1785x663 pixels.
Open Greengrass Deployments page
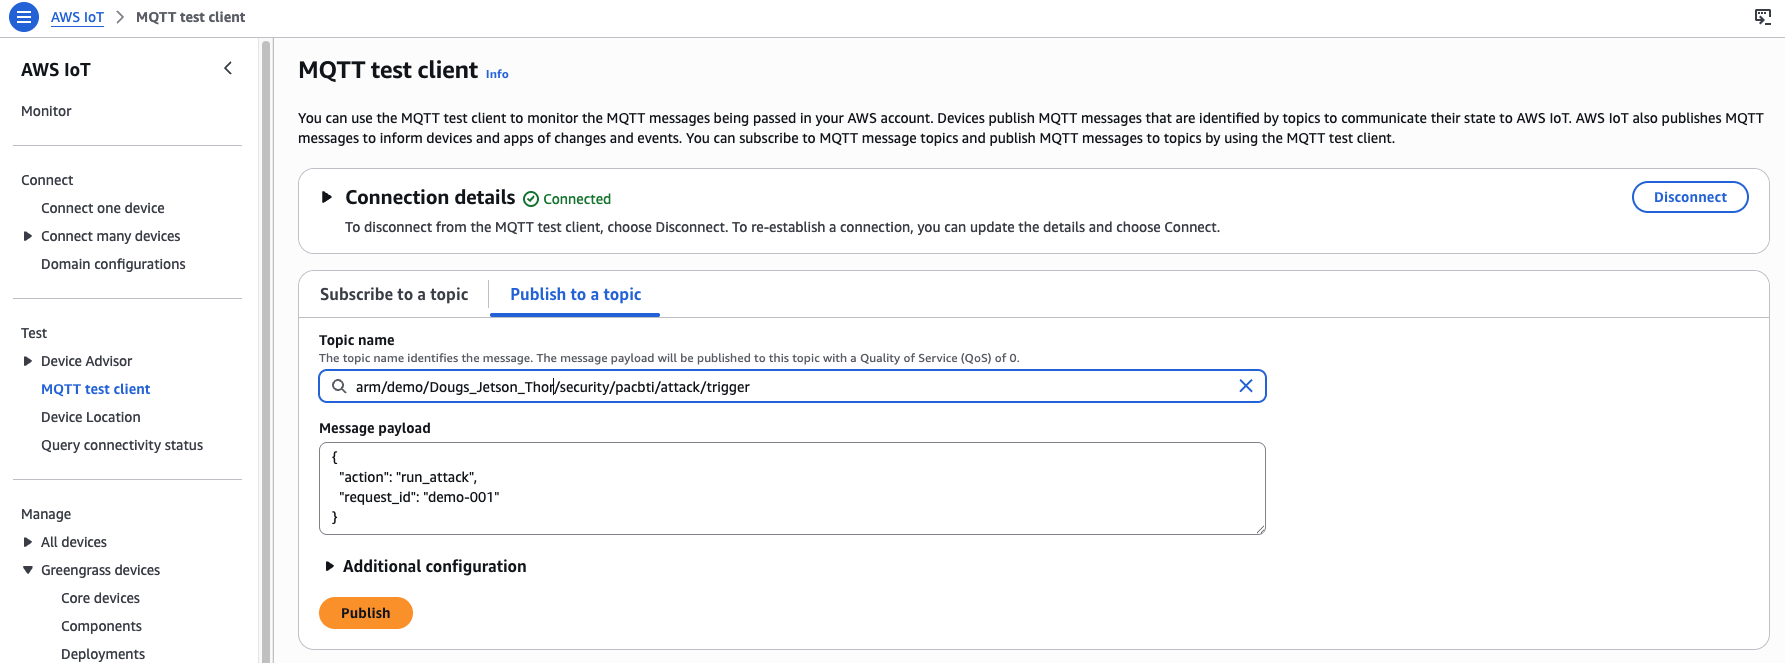pos(103,654)
